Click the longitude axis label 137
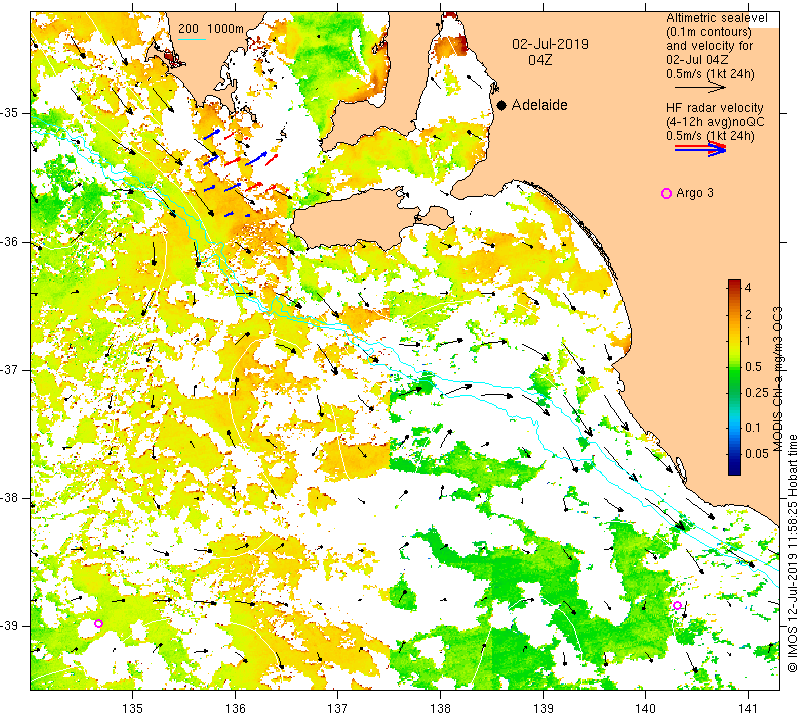The image size is (800, 720). point(337,709)
